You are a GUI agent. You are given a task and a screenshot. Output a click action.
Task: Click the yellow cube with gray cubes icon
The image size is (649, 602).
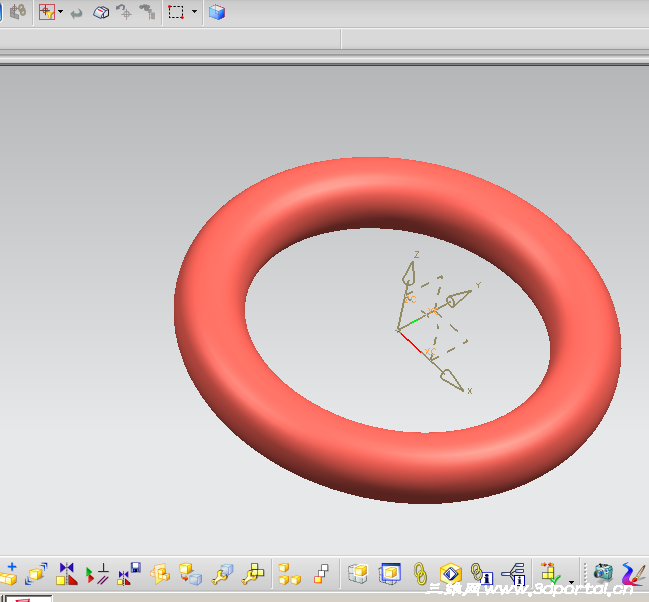tap(358, 574)
